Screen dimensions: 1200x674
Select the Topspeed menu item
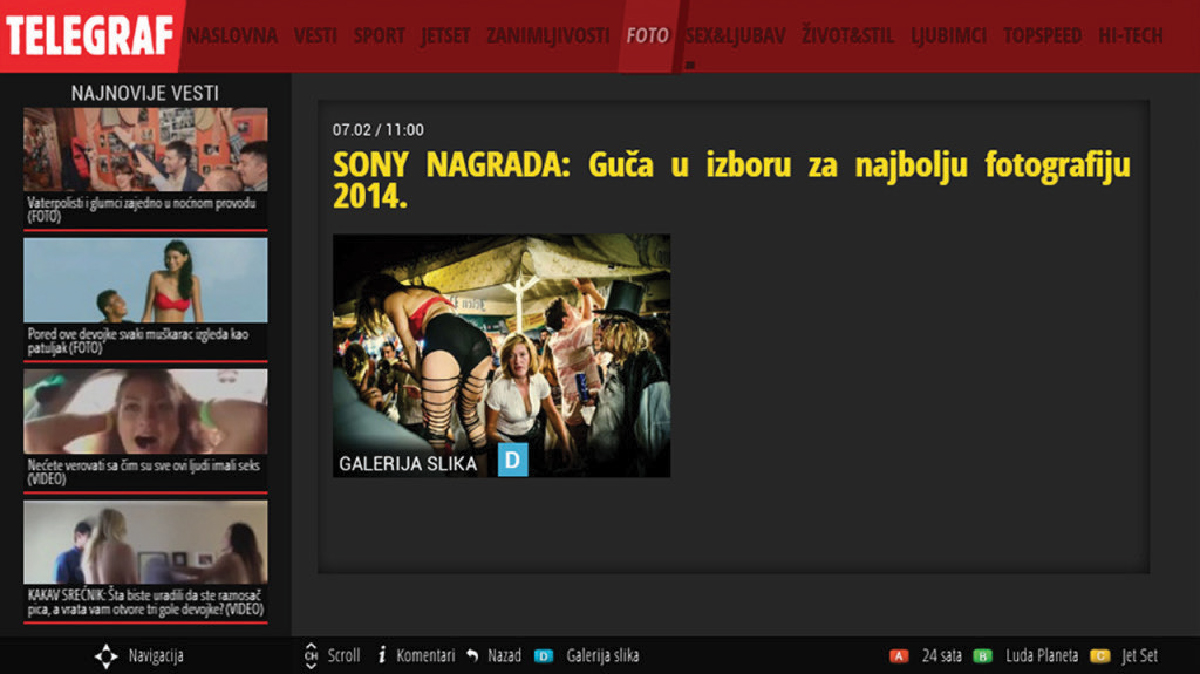1042,36
